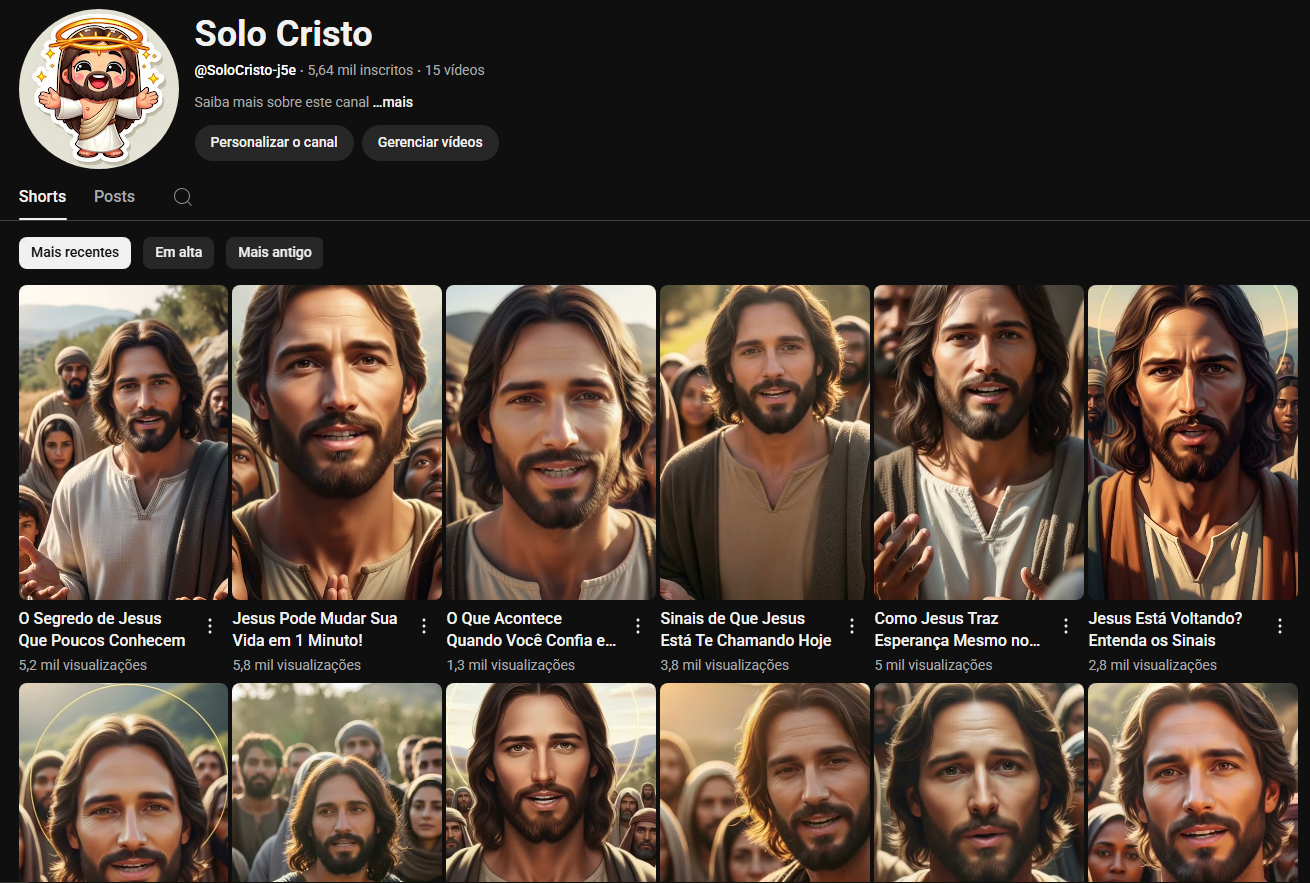Open thumbnail of "Jesus Pode Mudar Sua Vida" short

pos(337,442)
